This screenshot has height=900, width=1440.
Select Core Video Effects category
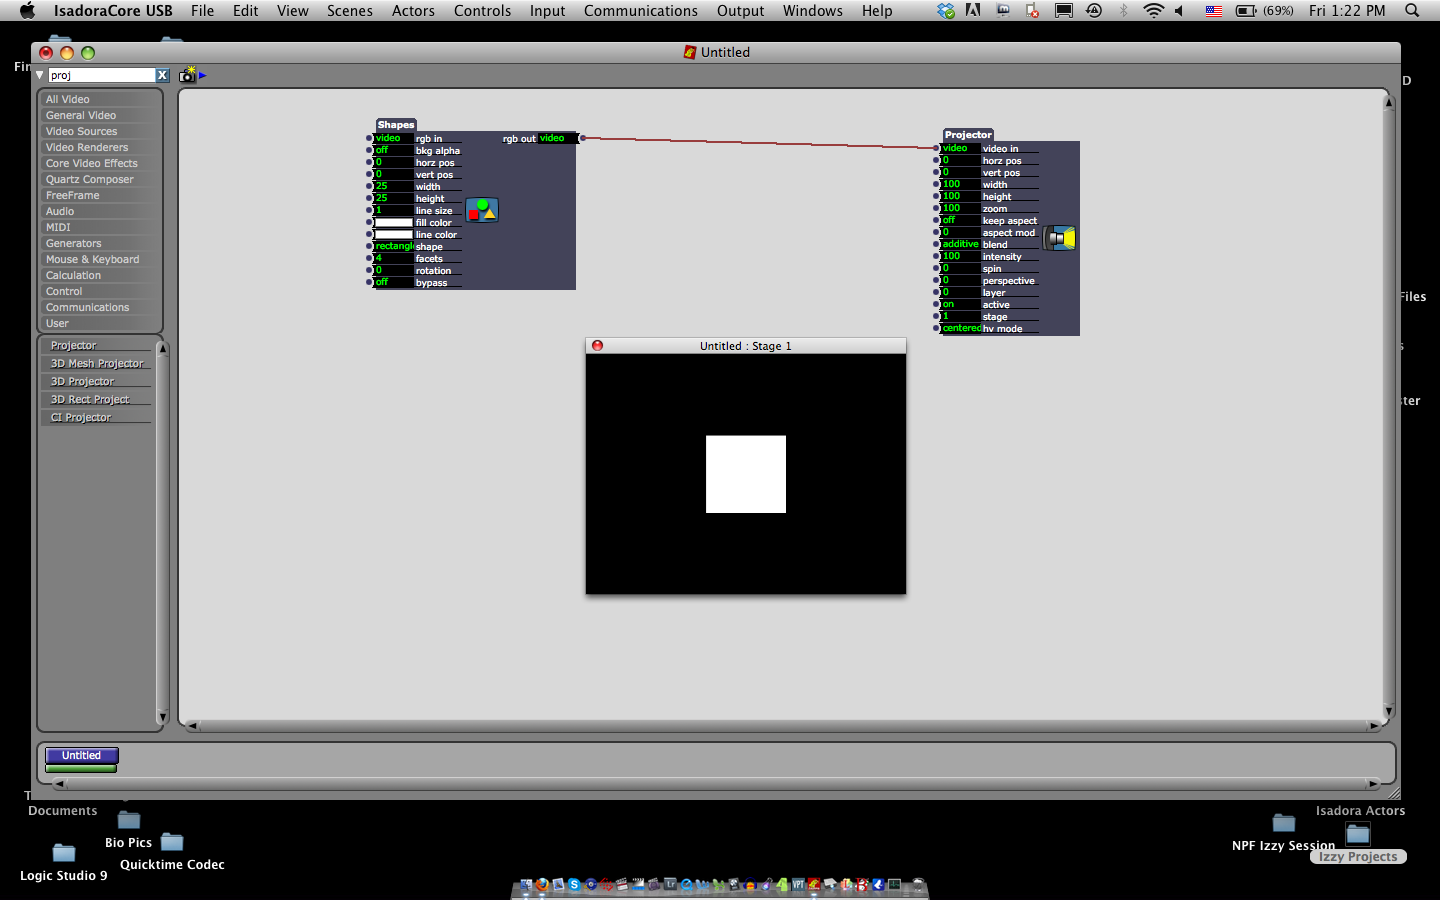click(x=100, y=163)
